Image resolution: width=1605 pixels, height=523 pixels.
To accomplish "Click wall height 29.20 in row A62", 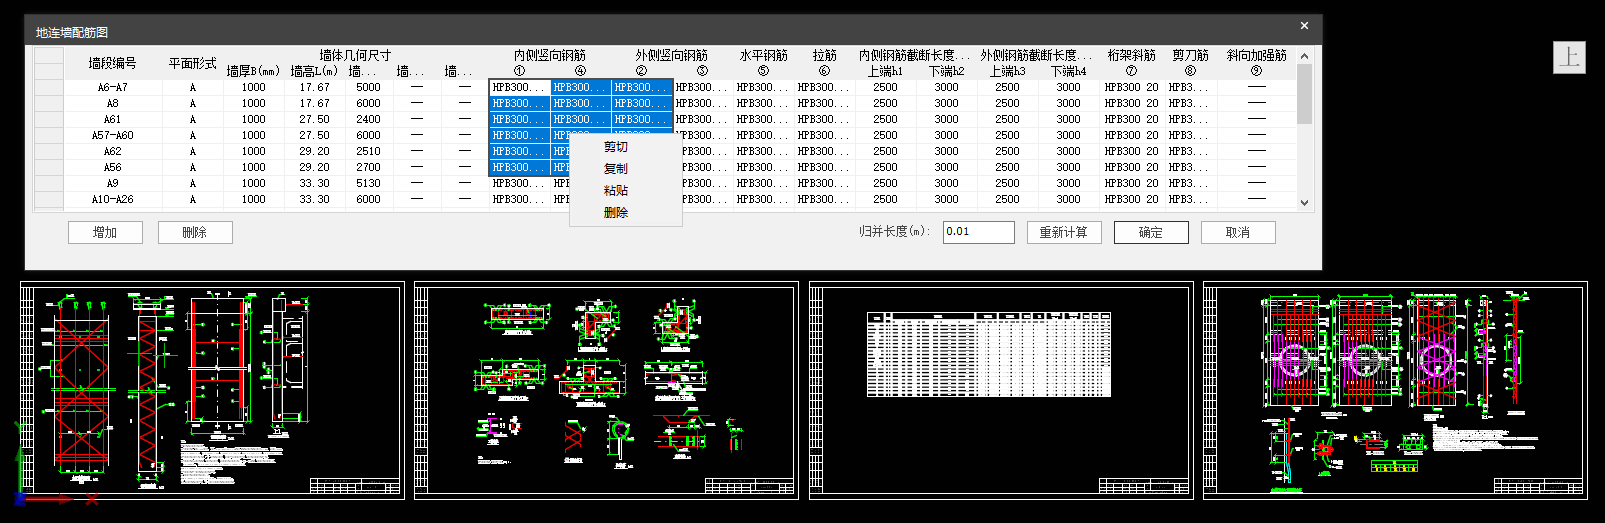I will pos(314,152).
